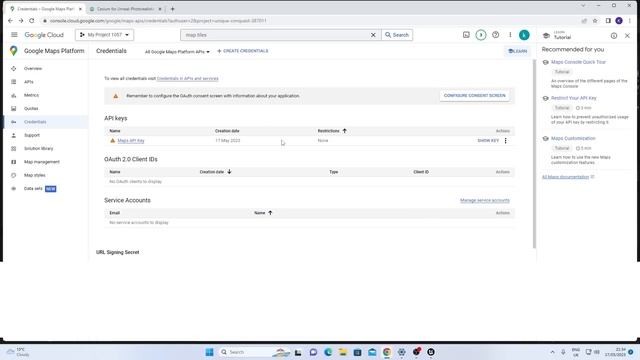This screenshot has height=360, width=640.
Task: Click the Windows Start icon in taskbar
Action: click(x=209, y=352)
